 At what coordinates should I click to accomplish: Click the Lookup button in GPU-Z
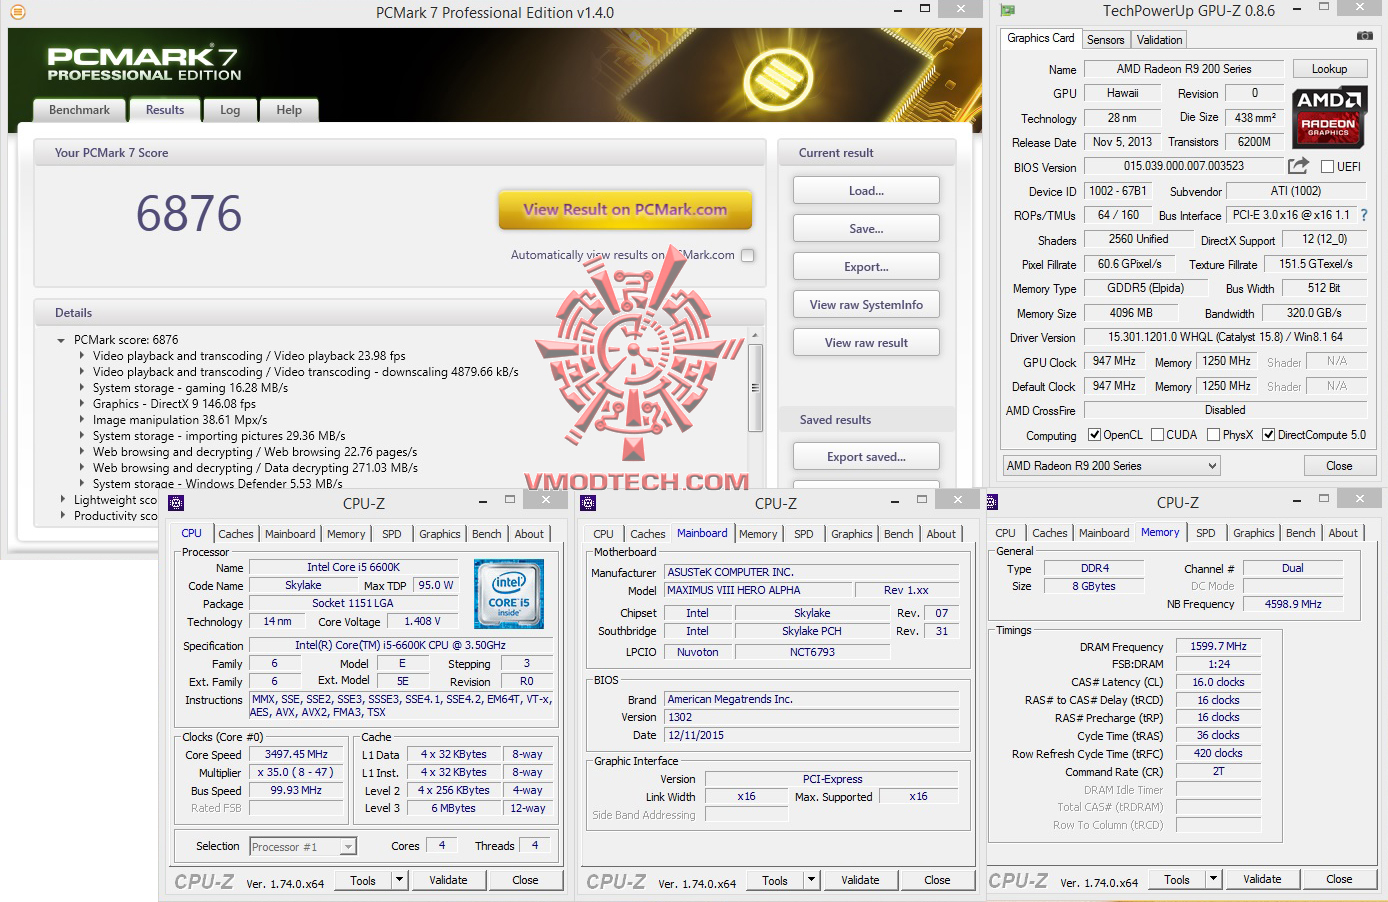click(1329, 69)
